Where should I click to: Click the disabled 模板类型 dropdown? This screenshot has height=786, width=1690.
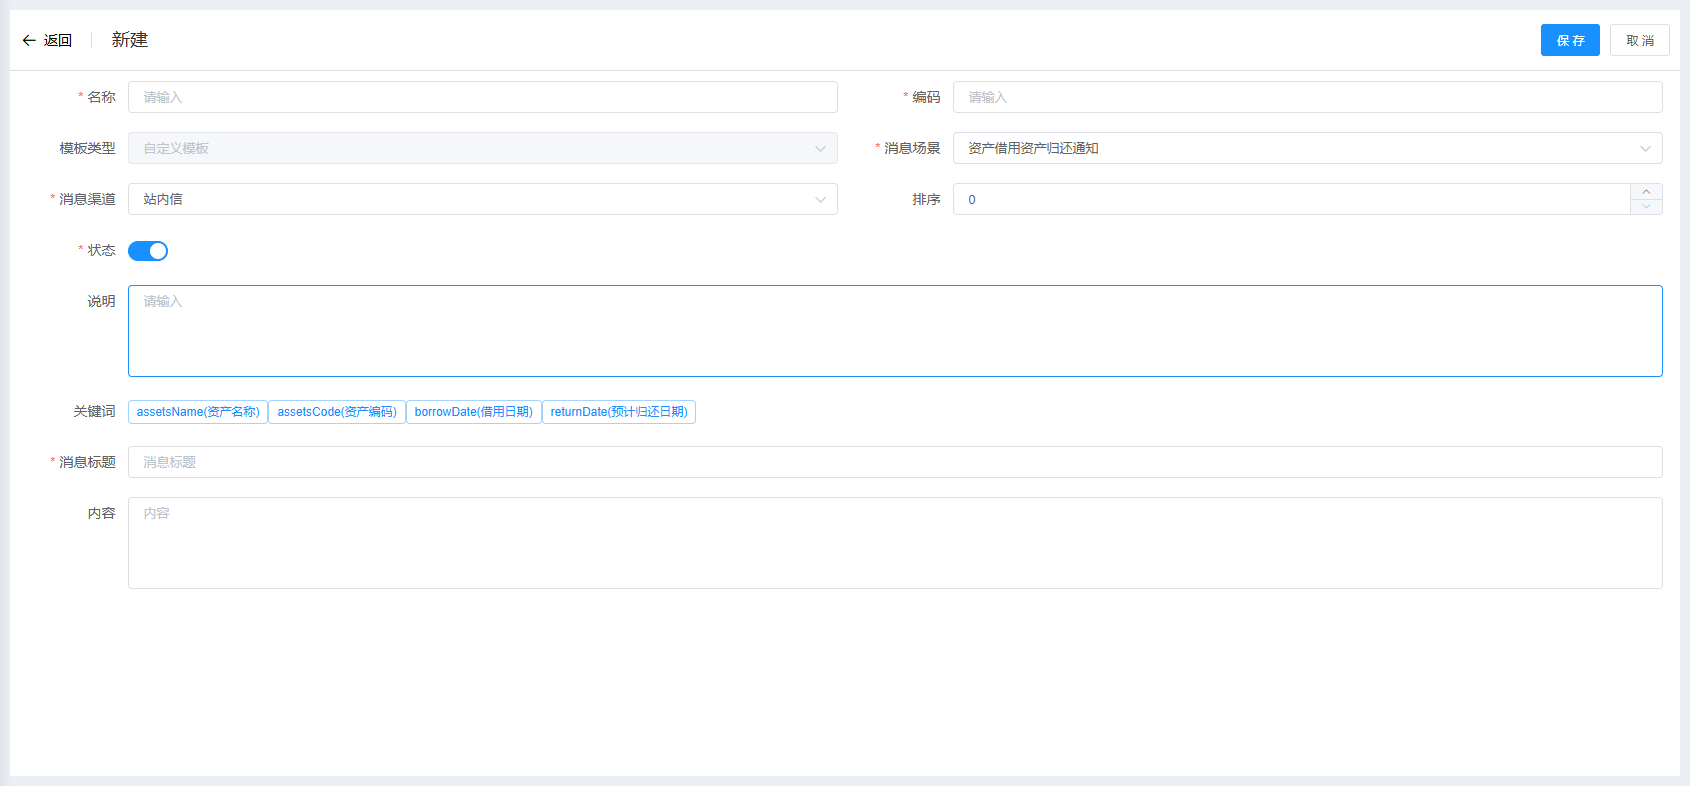coord(482,148)
